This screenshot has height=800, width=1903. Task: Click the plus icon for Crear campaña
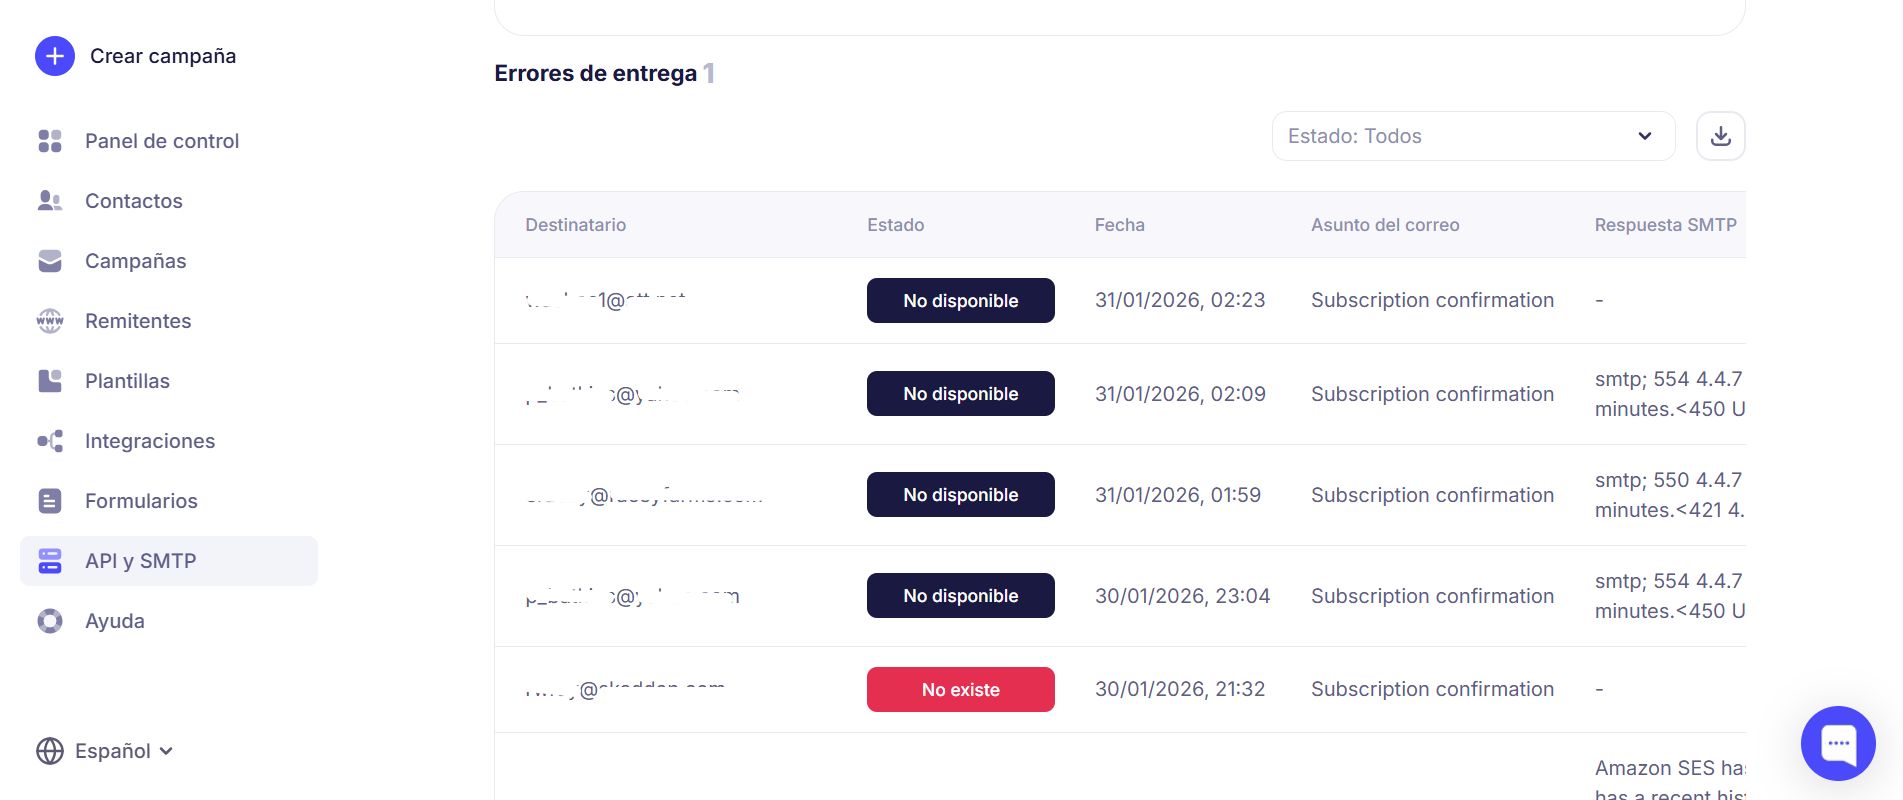point(55,56)
